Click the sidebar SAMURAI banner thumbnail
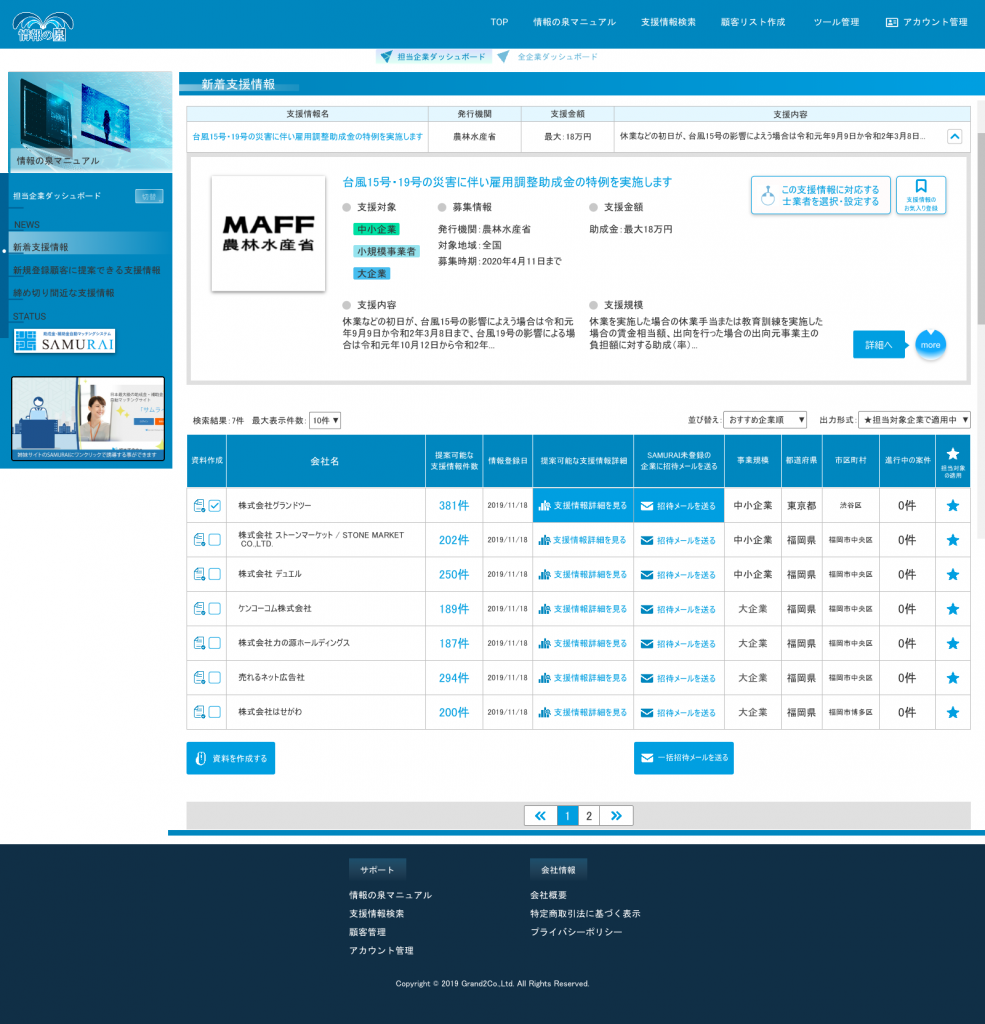This screenshot has height=1024, width=985. coord(87,418)
